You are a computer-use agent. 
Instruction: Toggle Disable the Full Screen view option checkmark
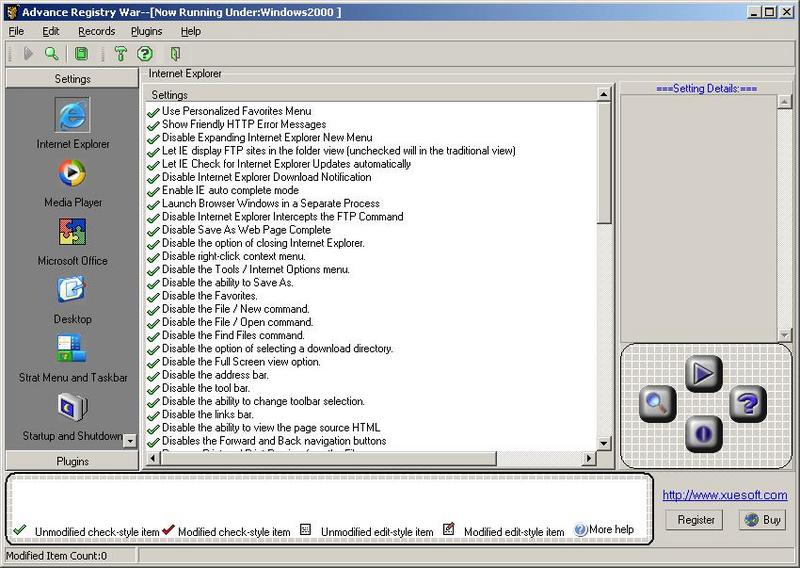153,362
